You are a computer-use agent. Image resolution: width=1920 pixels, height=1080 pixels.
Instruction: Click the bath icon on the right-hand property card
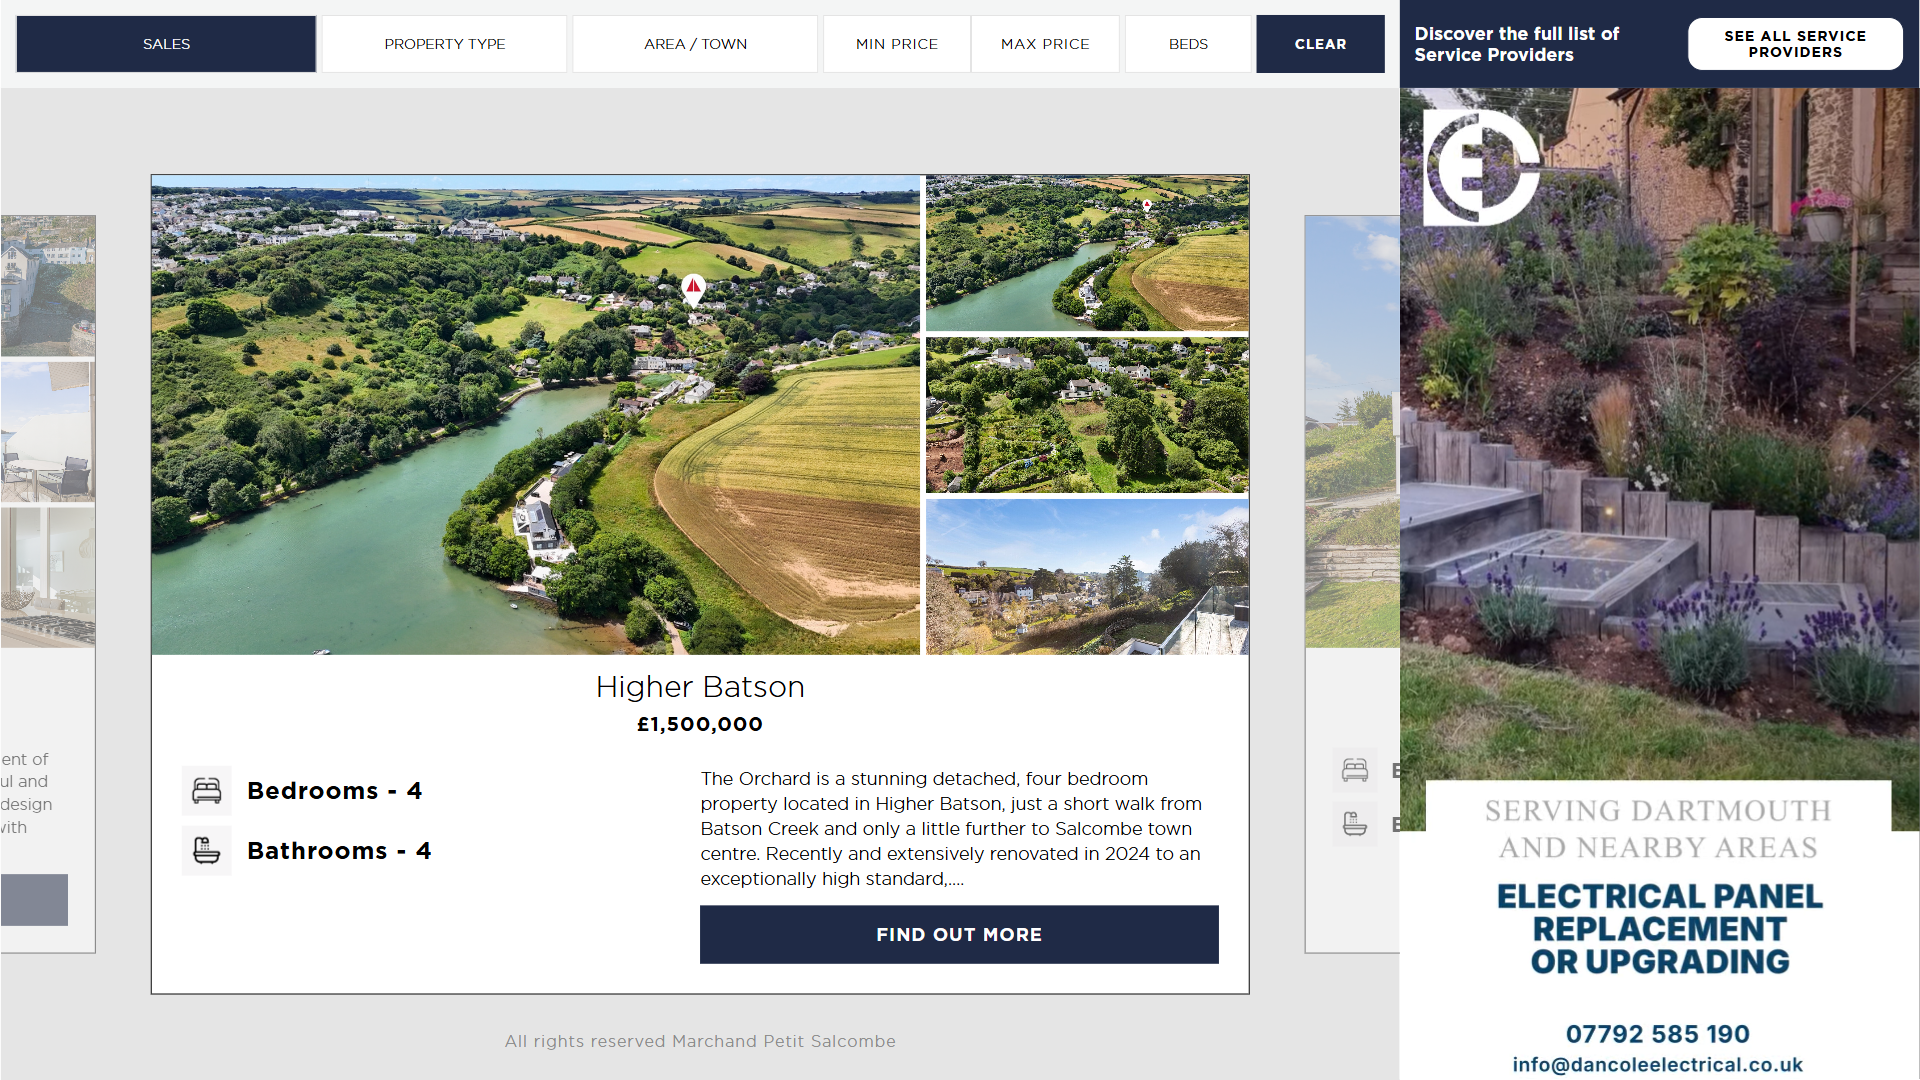(1355, 824)
